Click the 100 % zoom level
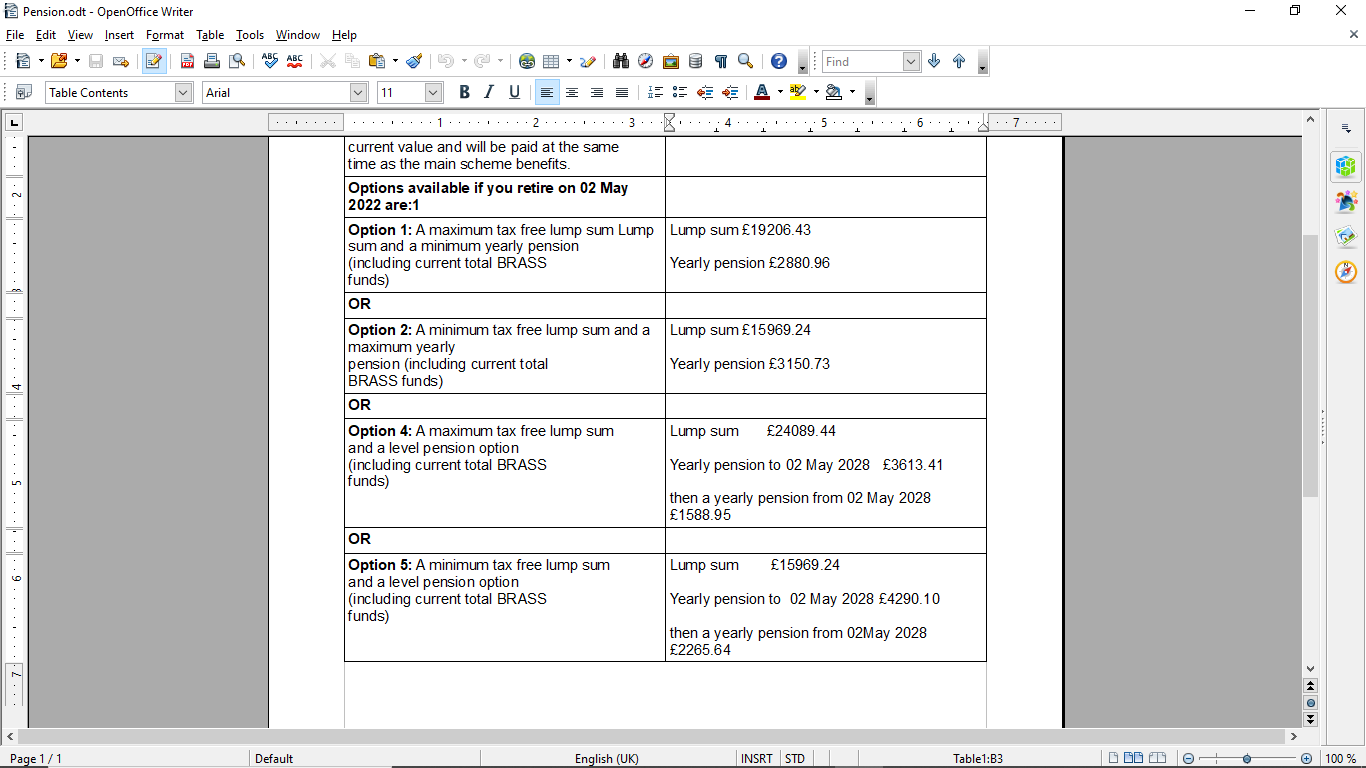 coord(1340,759)
